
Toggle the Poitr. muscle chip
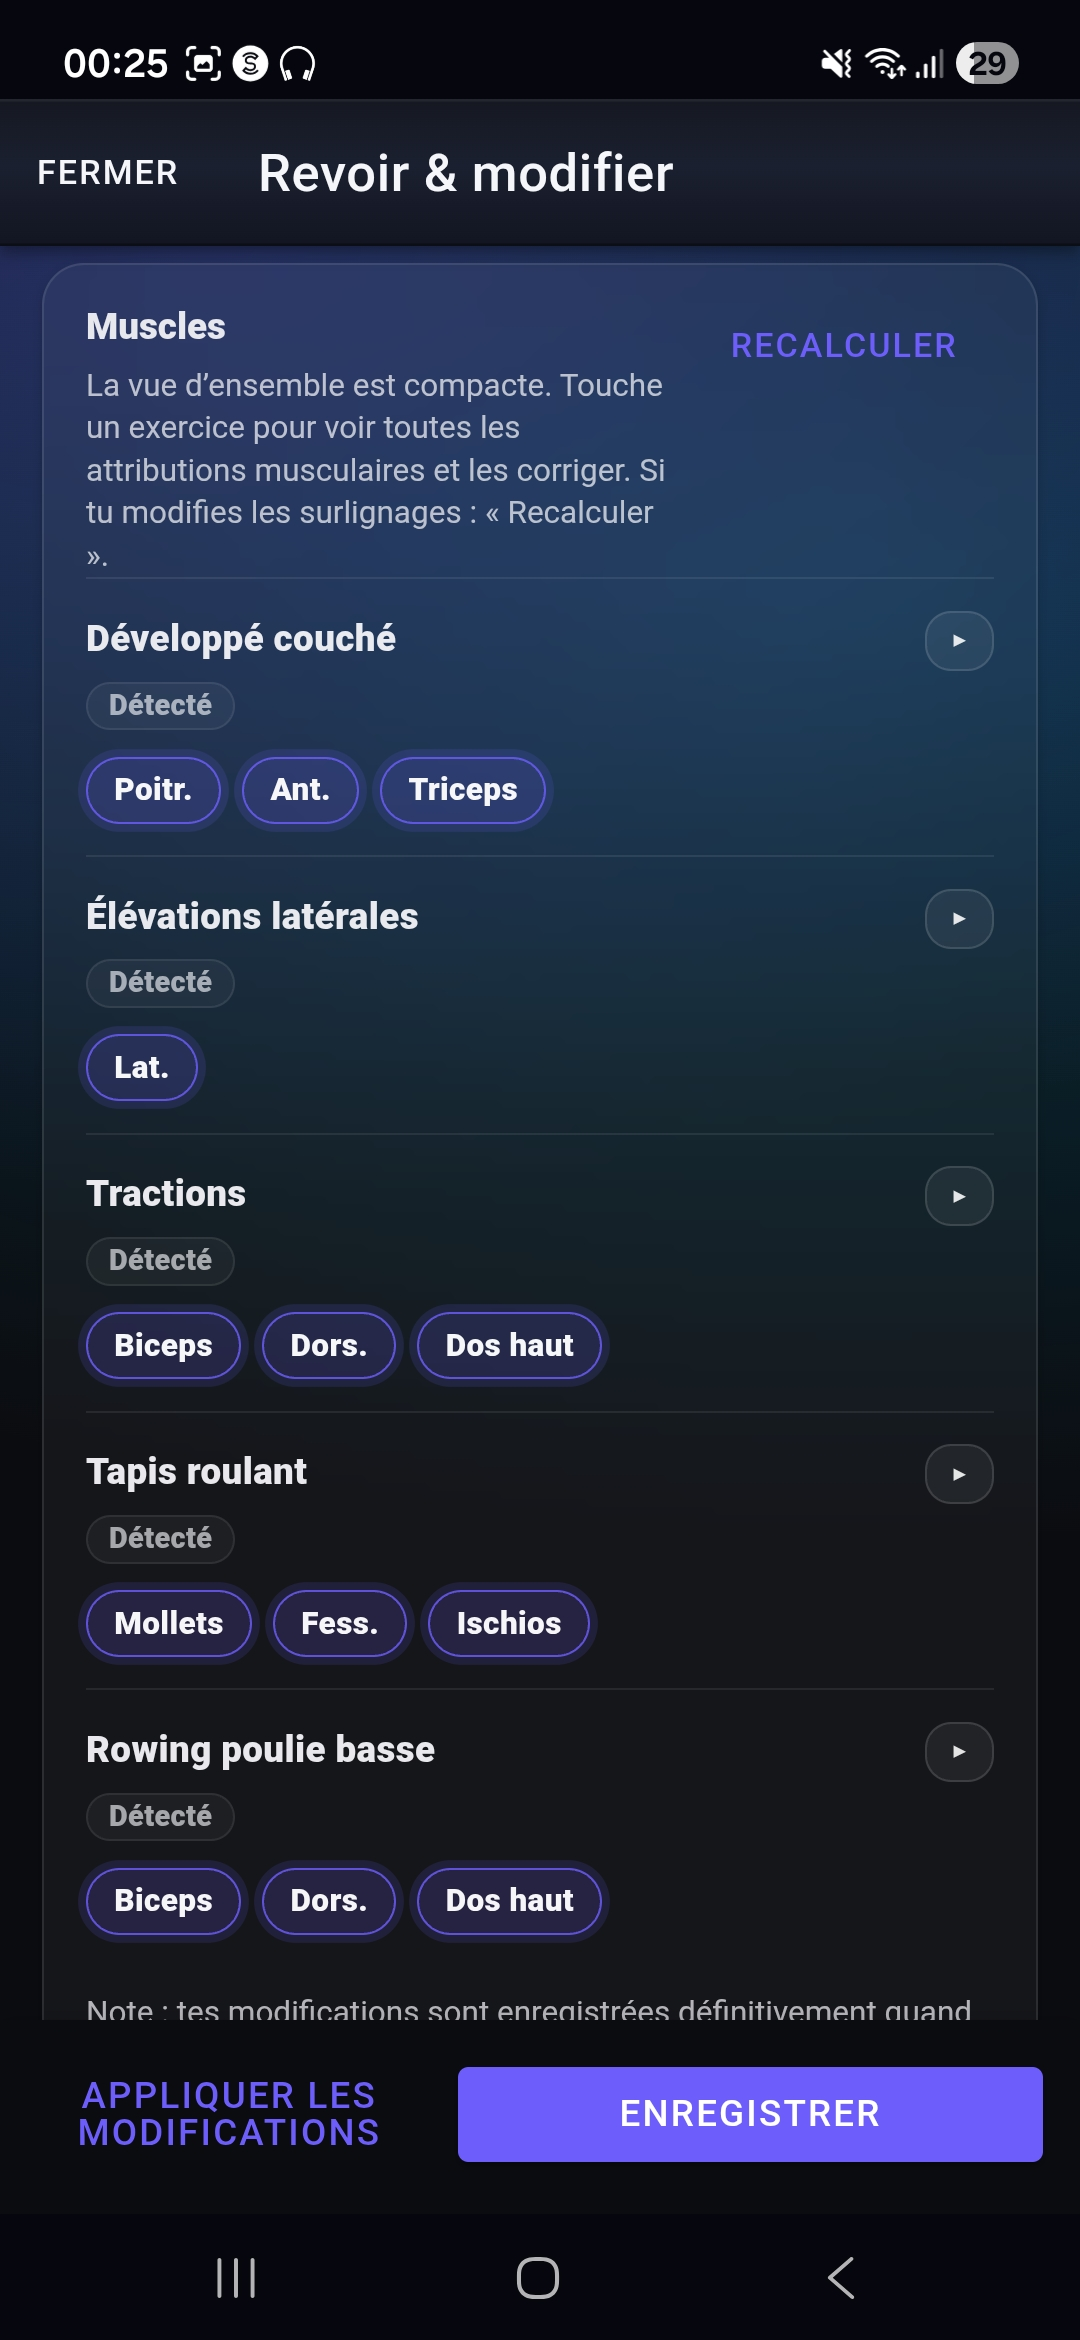coord(153,790)
